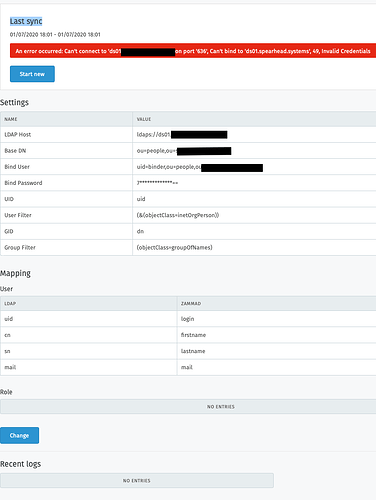The width and height of the screenshot is (376, 500).
Task: Click the UID row label
Action: [9, 199]
